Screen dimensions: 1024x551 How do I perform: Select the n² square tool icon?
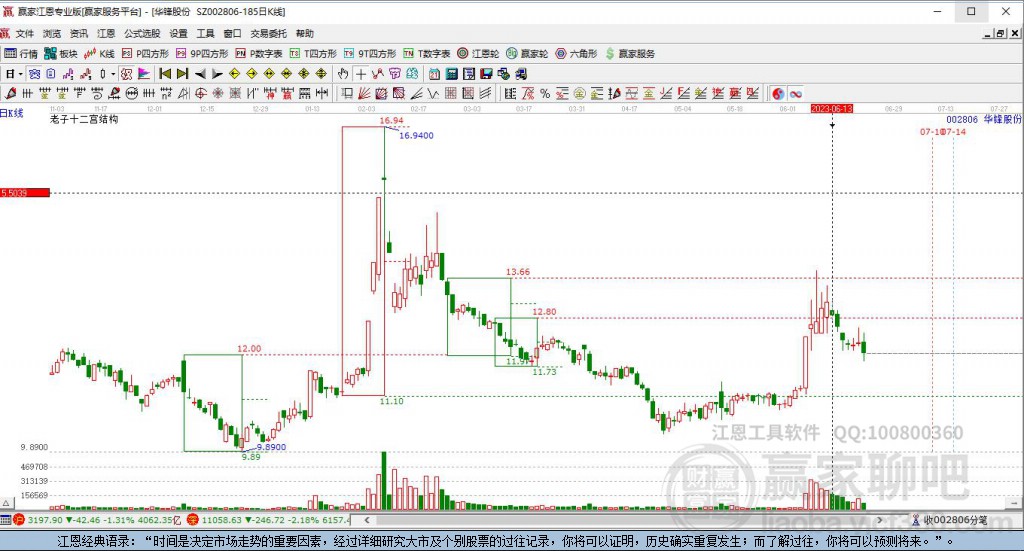165,93
